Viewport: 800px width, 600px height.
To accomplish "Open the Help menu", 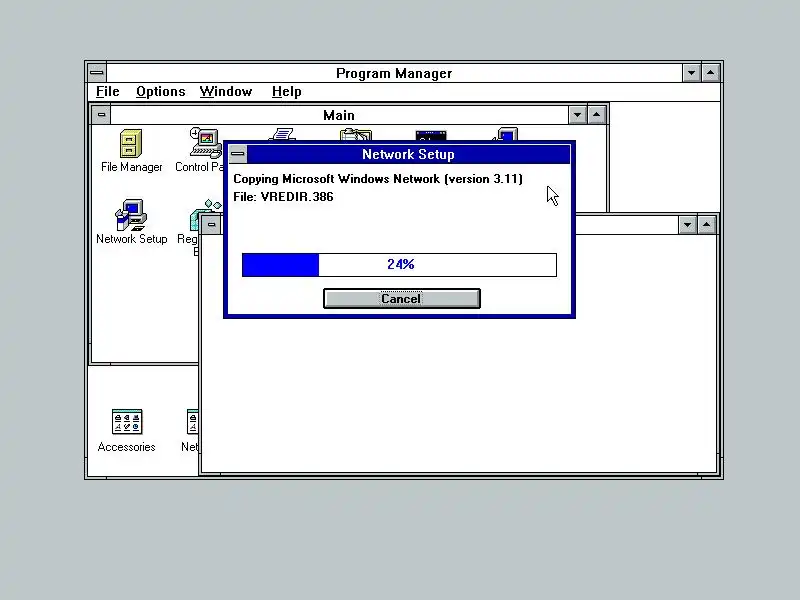I will [x=286, y=92].
